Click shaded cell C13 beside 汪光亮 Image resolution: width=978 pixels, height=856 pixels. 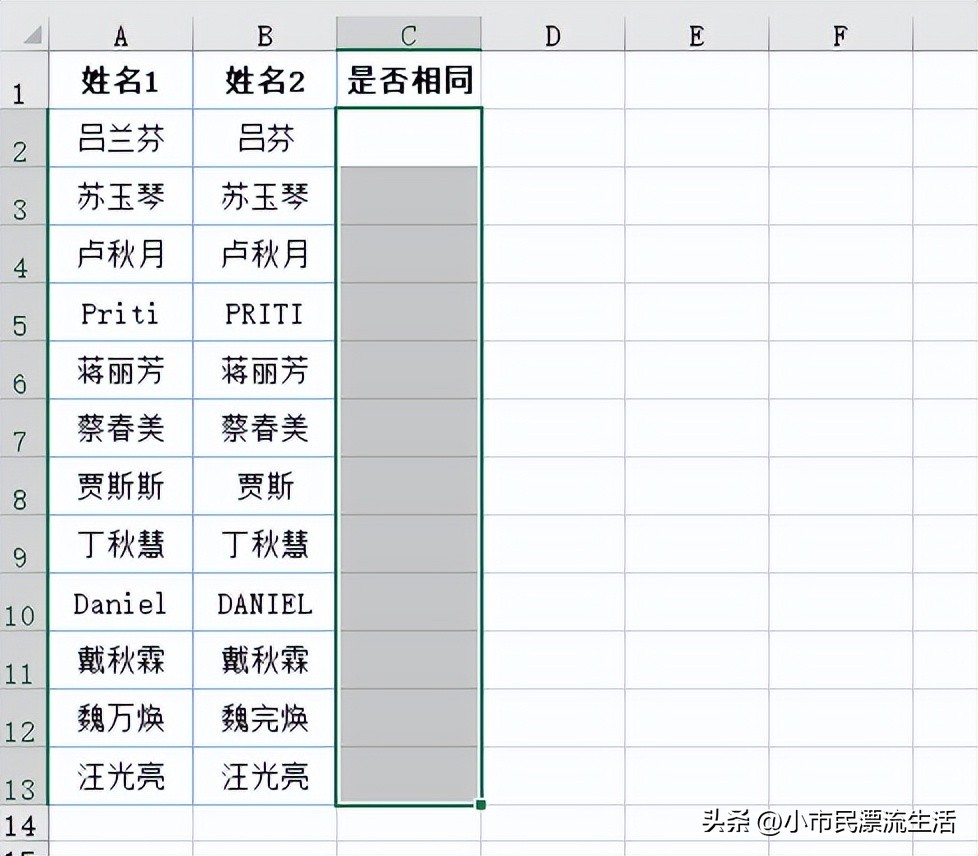click(409, 776)
